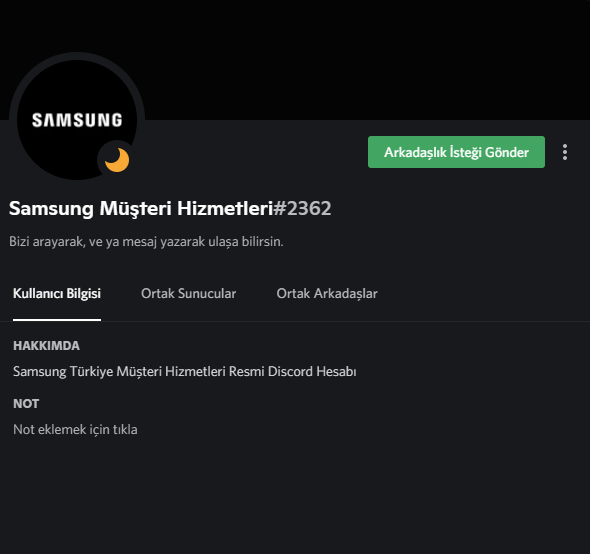590x554 pixels.
Task: Click 'Resmi Discord Hesabı' in the about text
Action: coord(292,371)
